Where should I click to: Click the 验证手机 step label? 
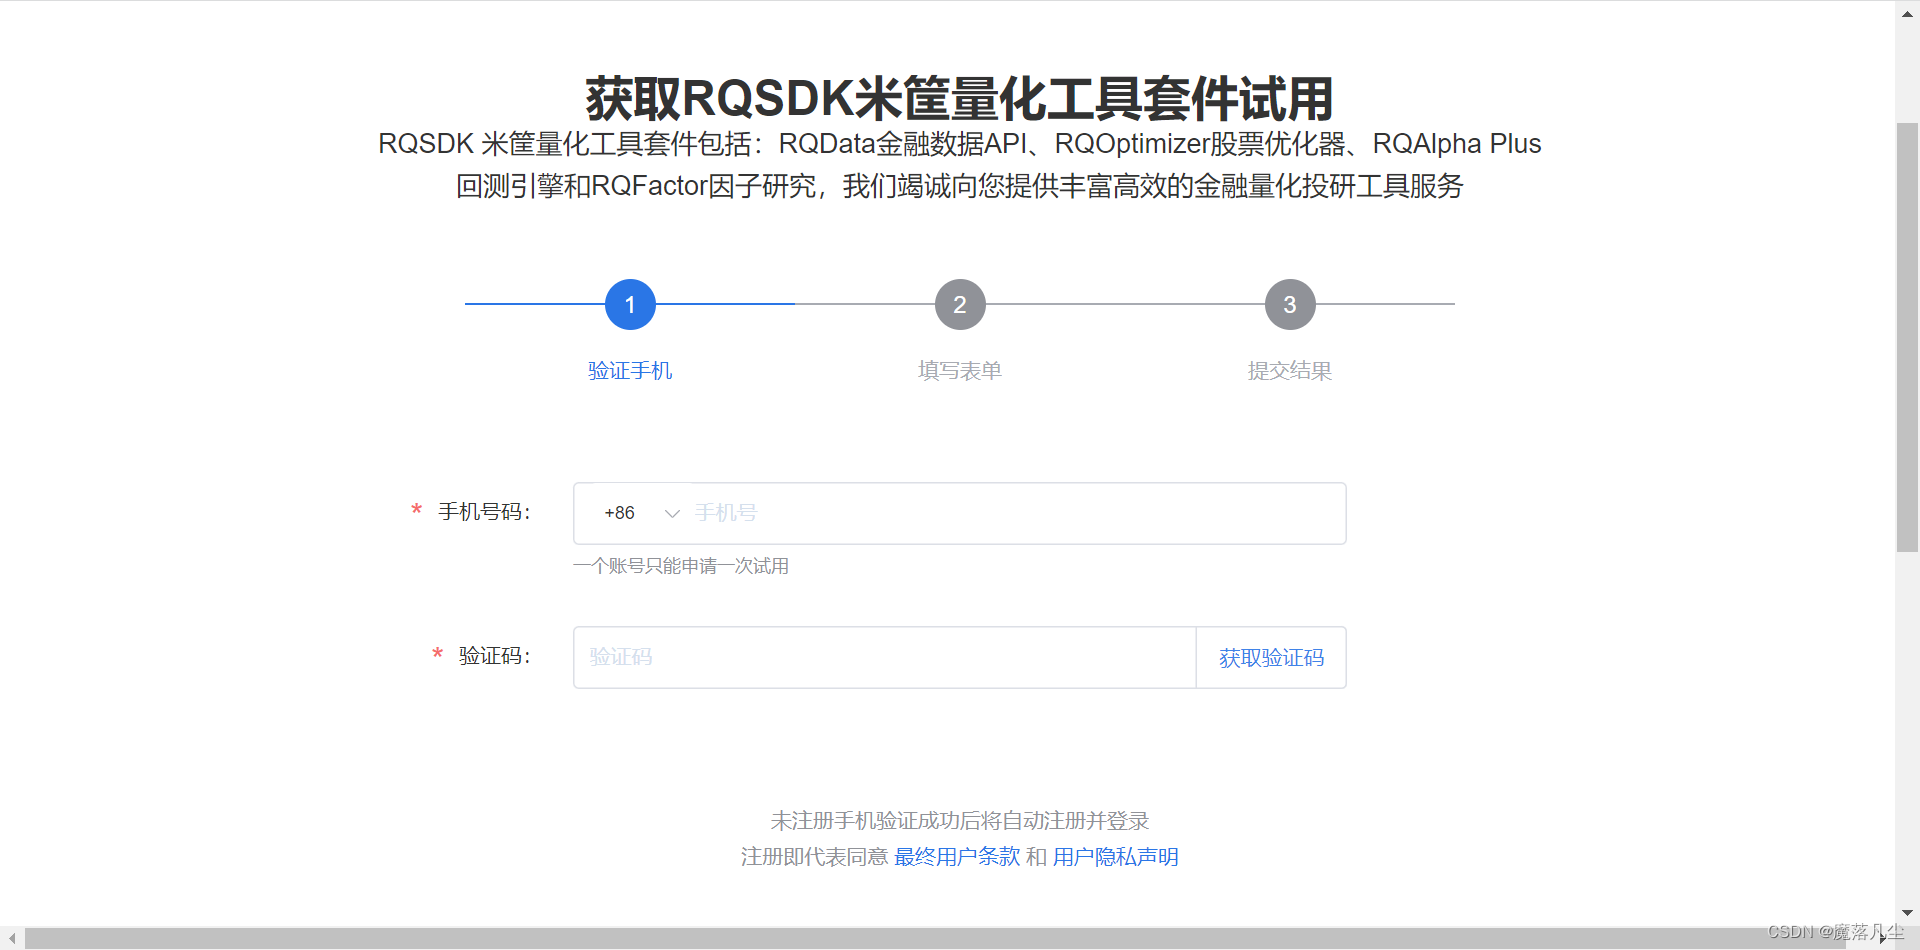pyautogui.click(x=630, y=371)
